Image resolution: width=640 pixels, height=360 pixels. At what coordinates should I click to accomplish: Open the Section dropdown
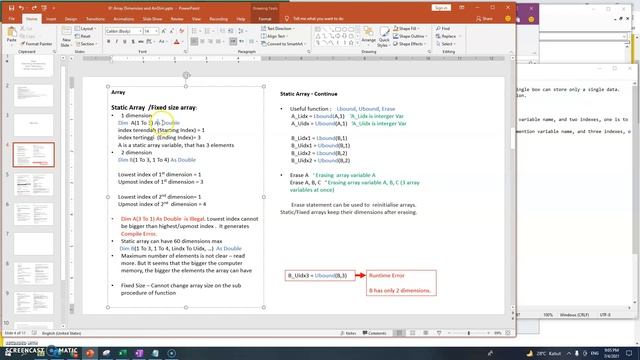(86, 44)
